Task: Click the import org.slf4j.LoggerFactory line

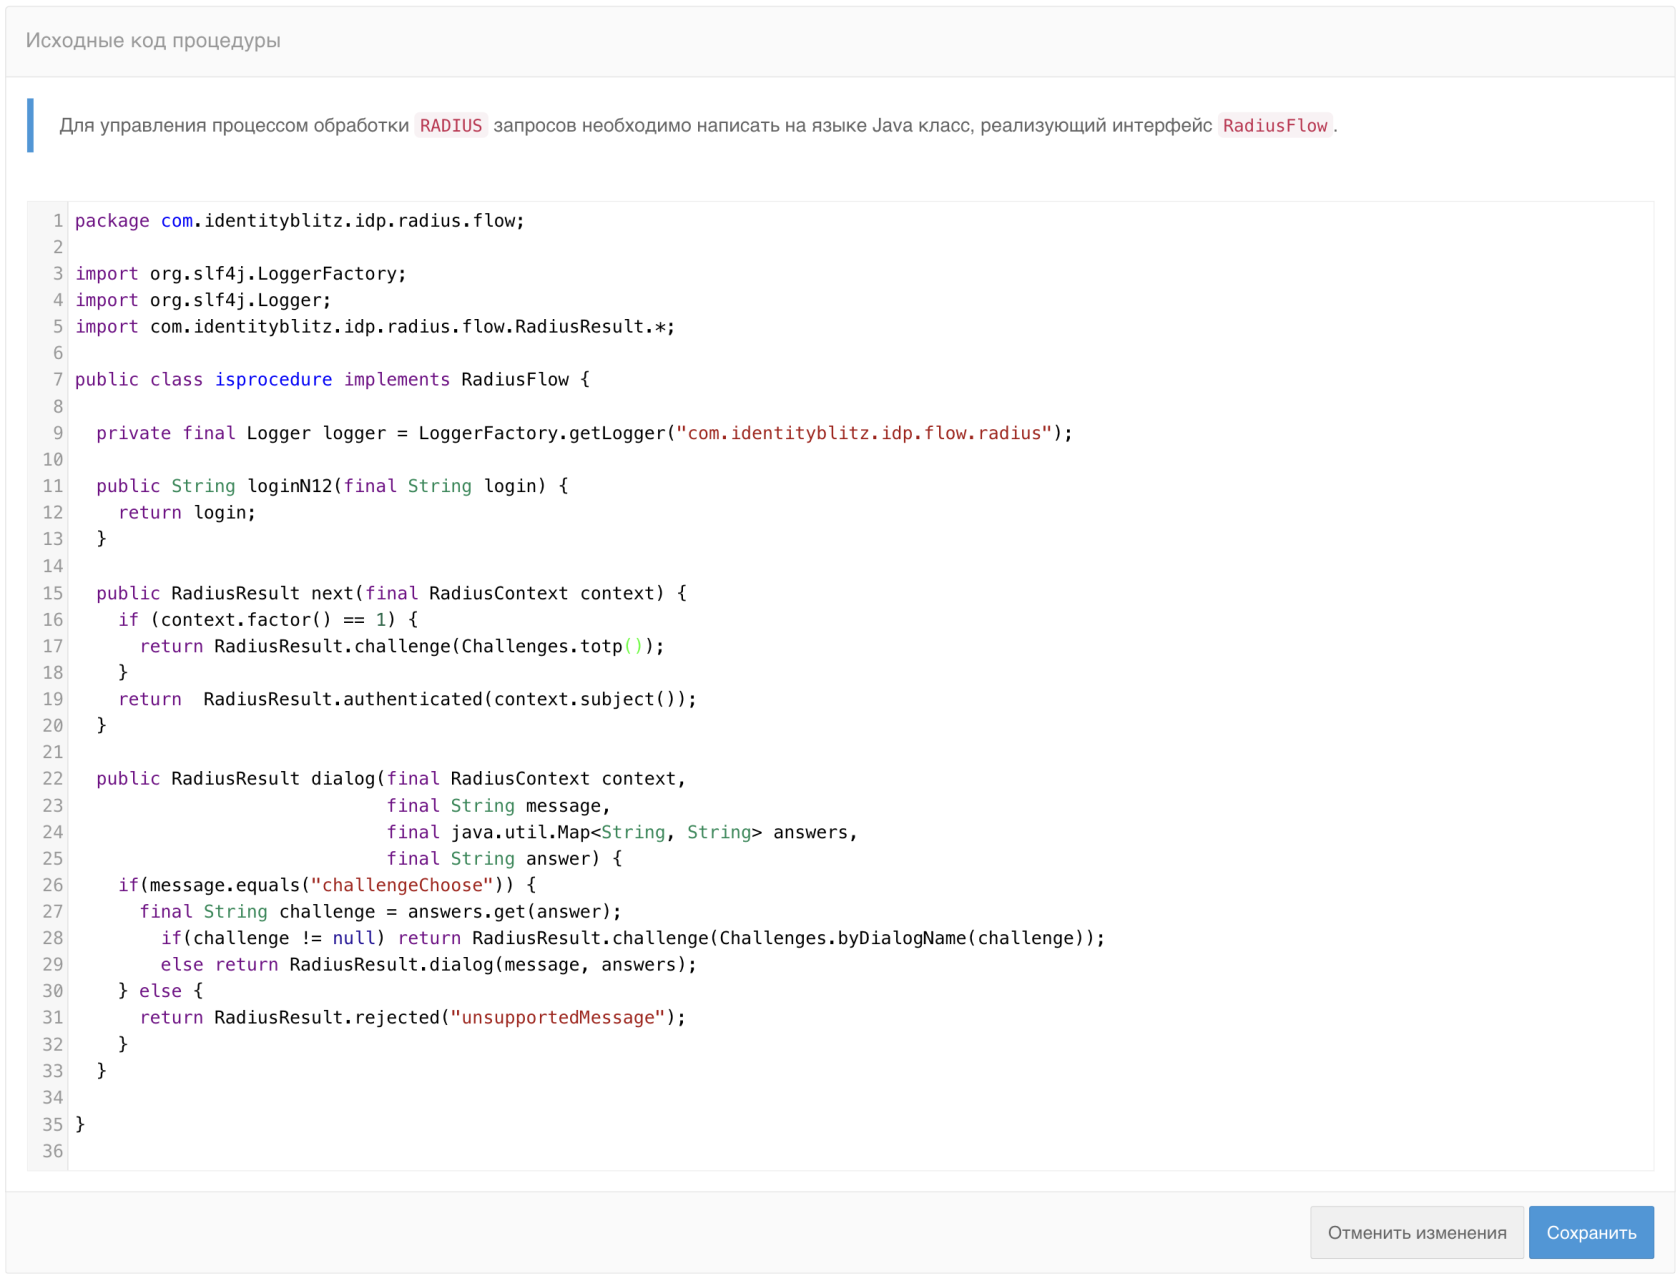Action: coord(241,274)
